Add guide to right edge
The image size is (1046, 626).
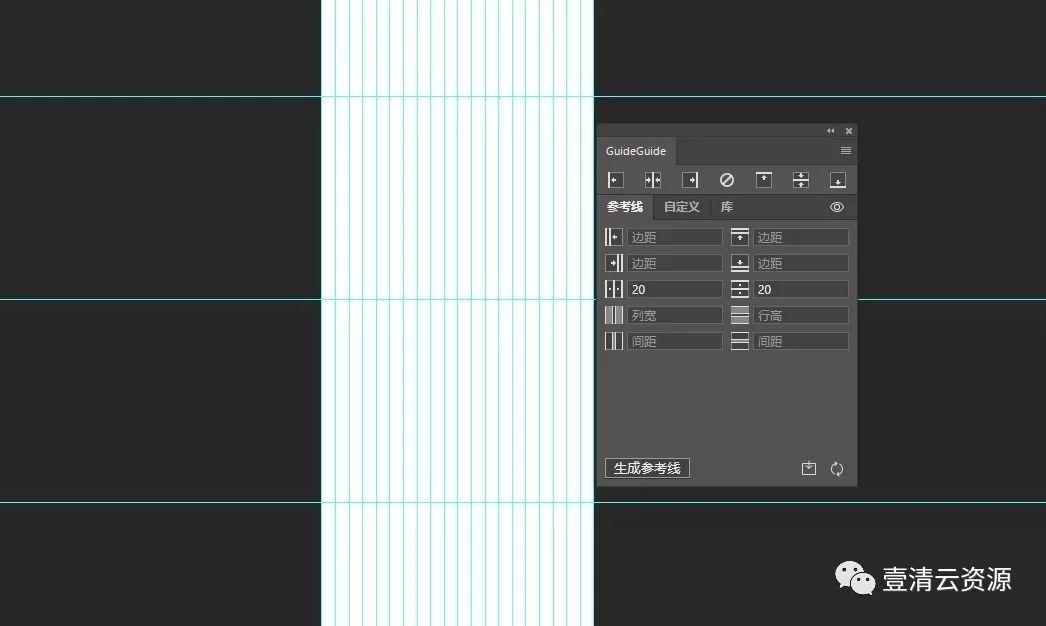690,180
